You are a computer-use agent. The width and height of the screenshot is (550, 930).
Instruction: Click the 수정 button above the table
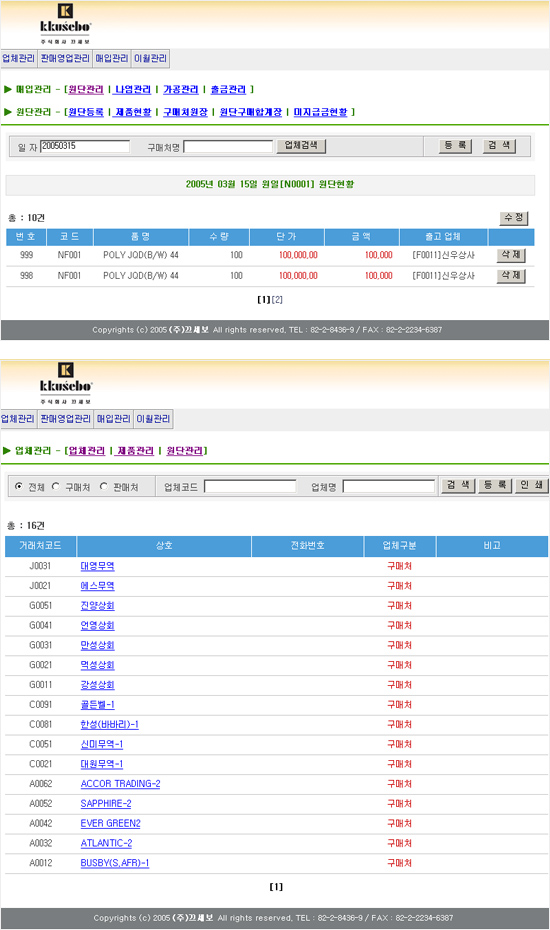(513, 218)
